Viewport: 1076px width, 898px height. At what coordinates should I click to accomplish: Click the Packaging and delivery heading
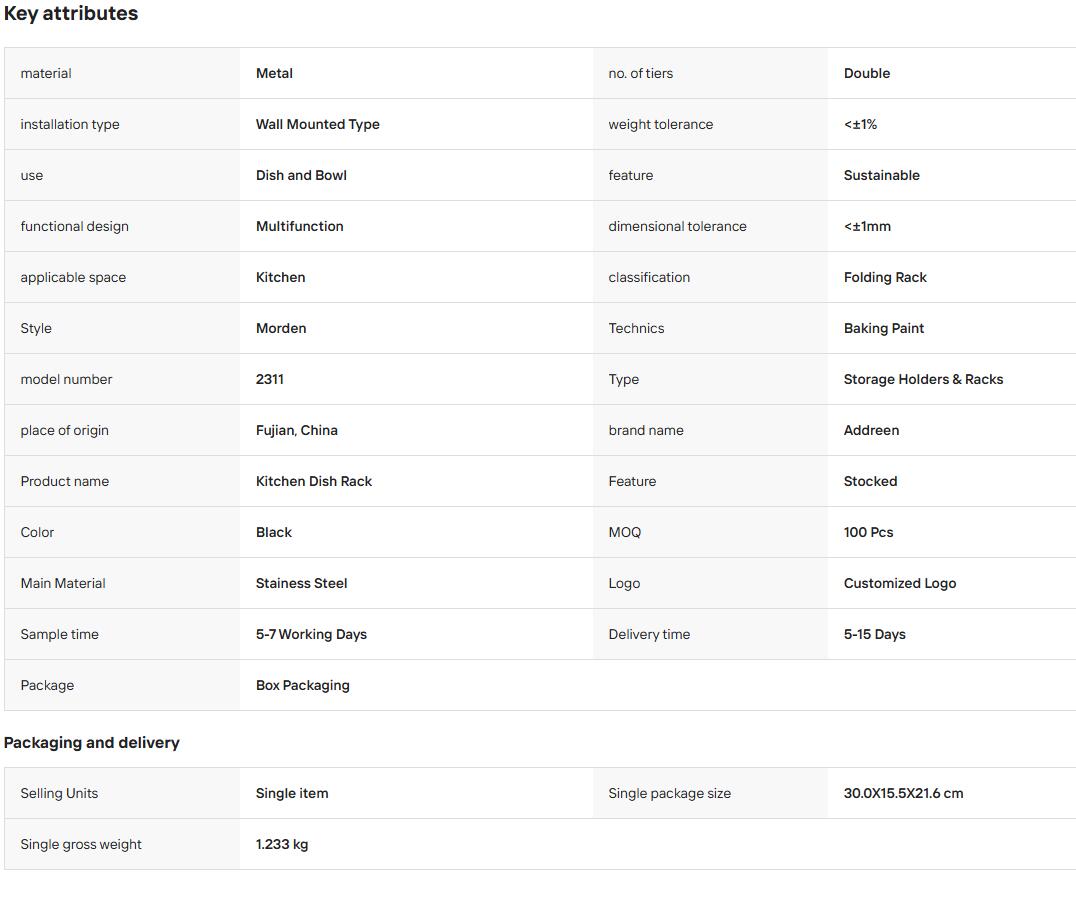tap(91, 743)
